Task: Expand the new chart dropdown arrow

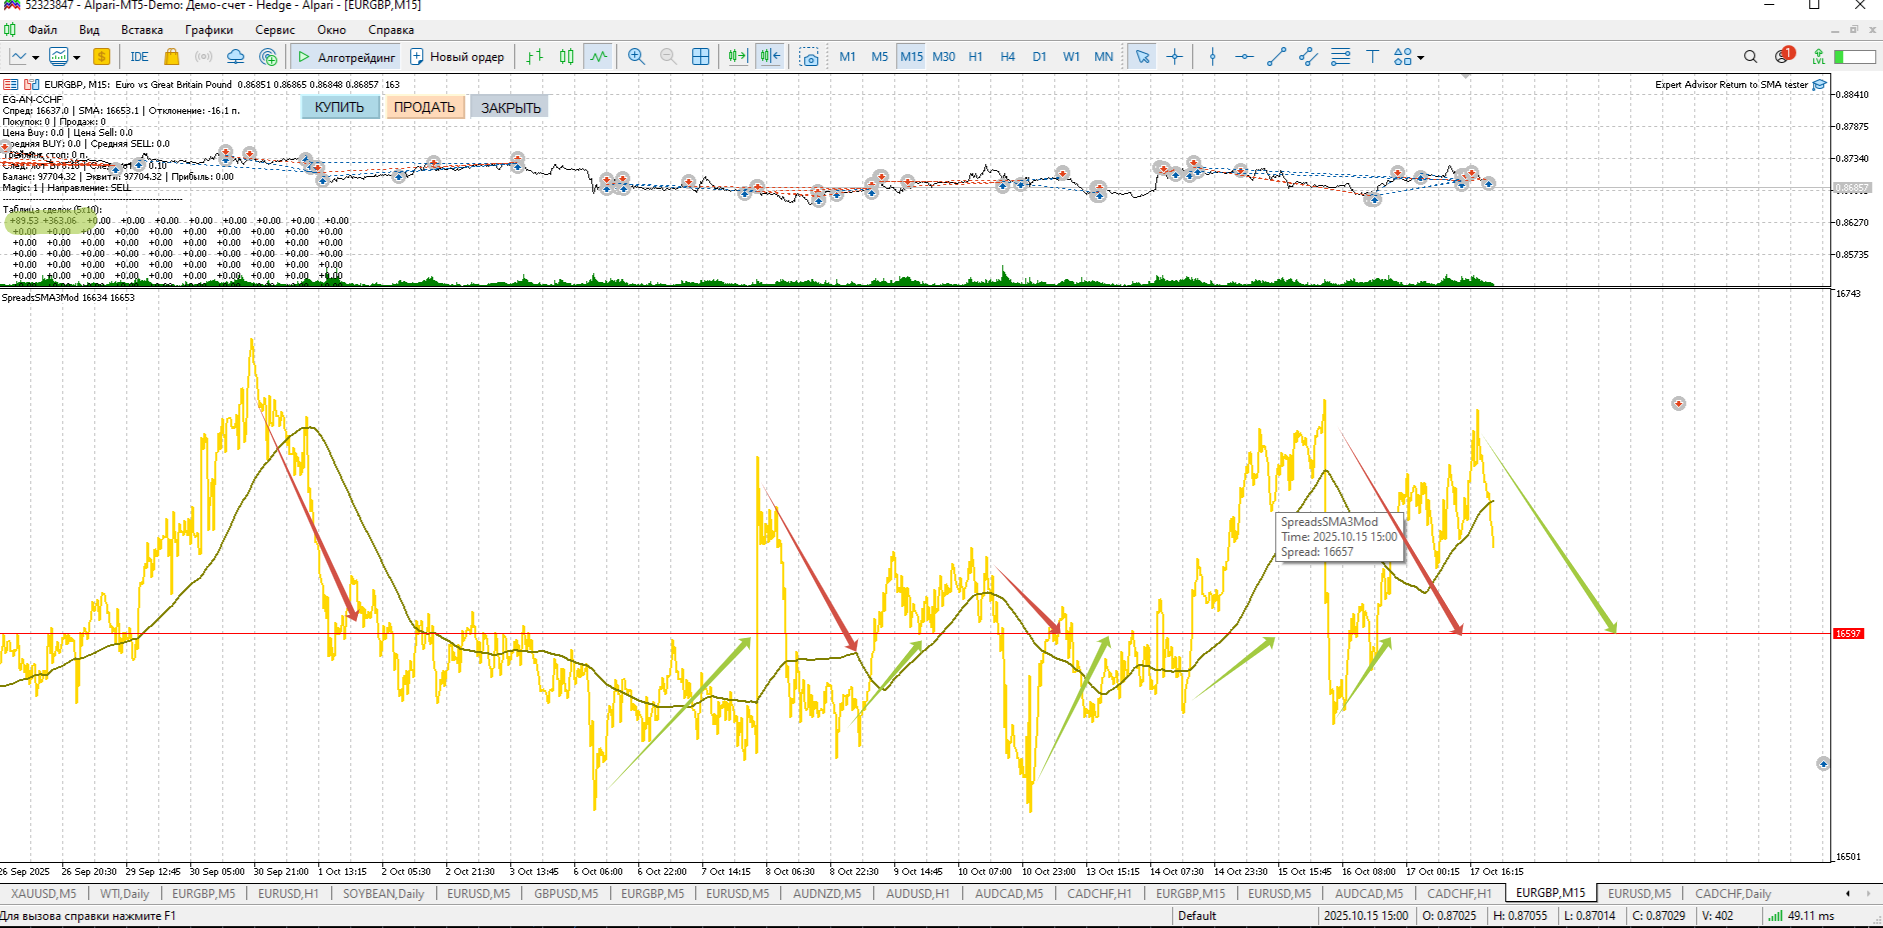Action: 36,58
